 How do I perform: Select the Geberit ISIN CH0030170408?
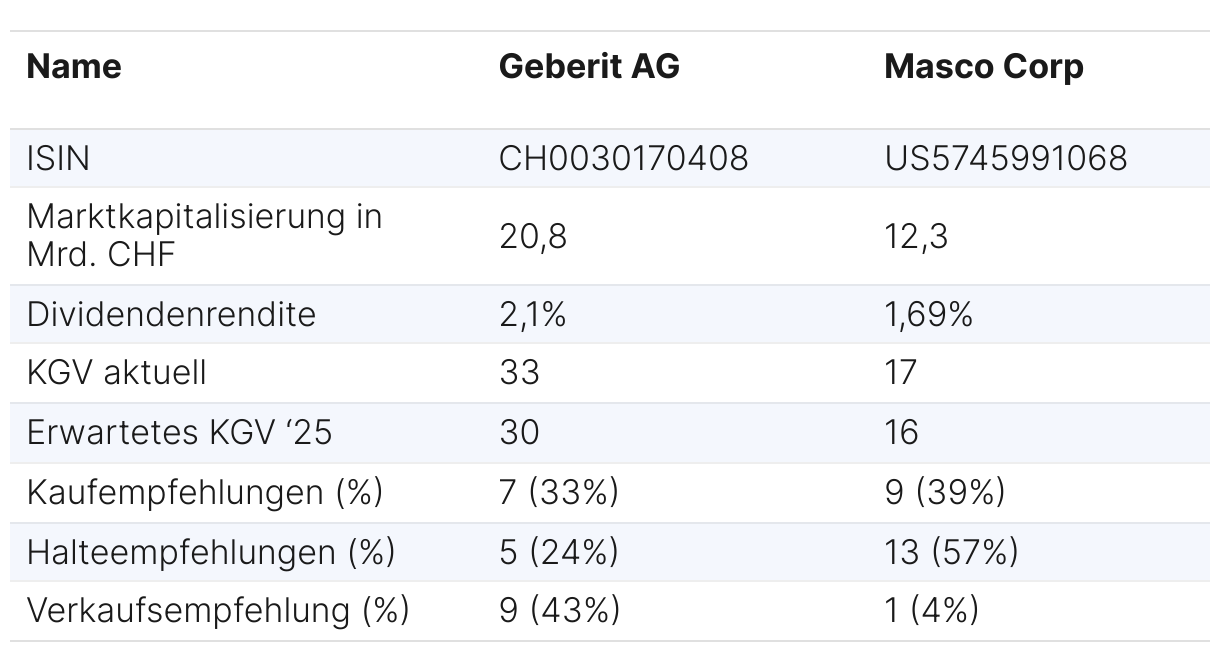pyautogui.click(x=623, y=158)
